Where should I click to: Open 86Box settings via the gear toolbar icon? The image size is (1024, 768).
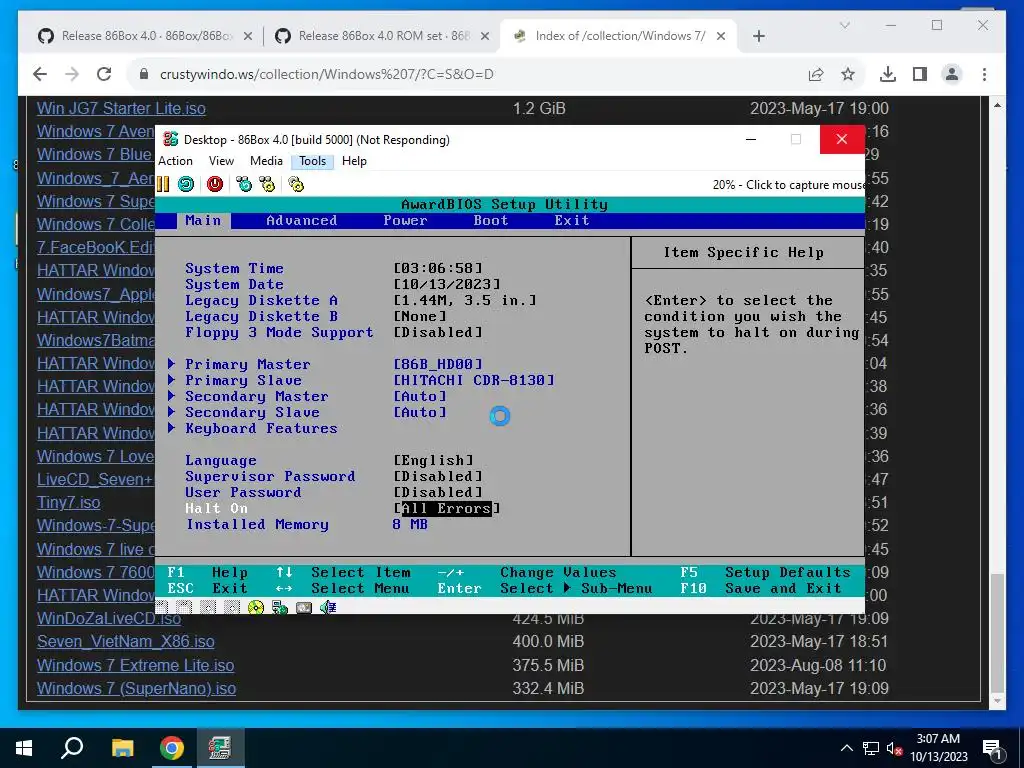pos(296,184)
